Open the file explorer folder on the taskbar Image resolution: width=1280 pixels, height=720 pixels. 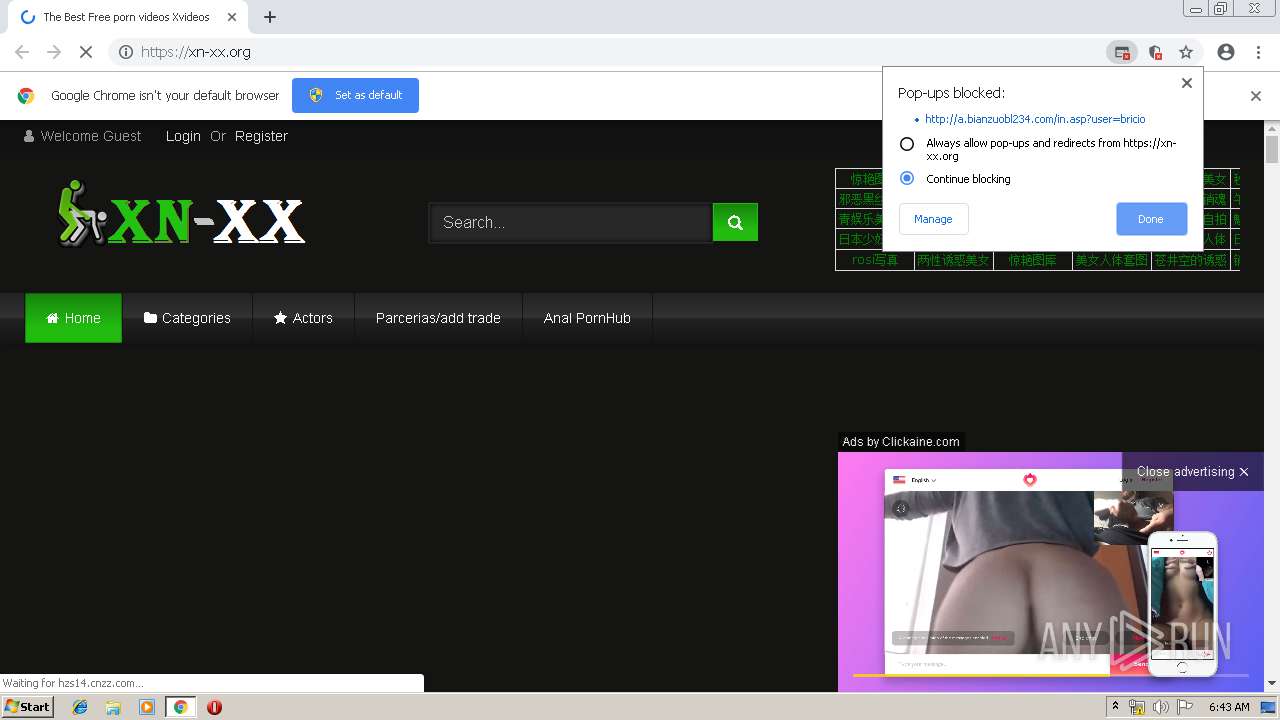click(x=113, y=707)
